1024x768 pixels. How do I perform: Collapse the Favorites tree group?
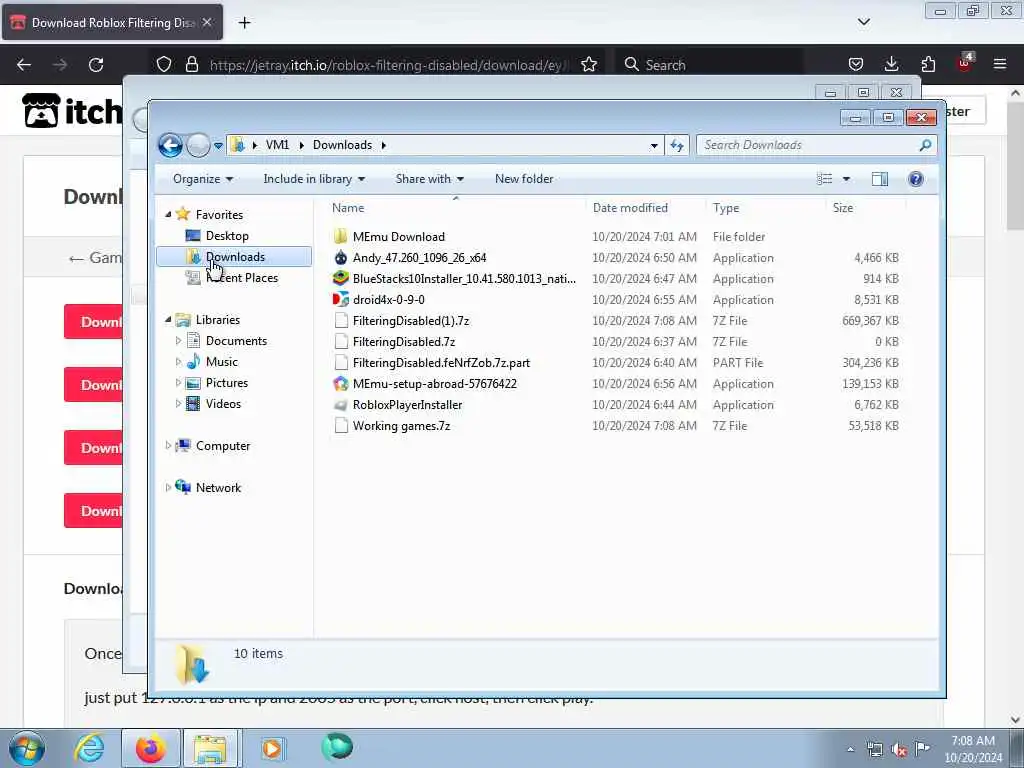pyautogui.click(x=168, y=214)
